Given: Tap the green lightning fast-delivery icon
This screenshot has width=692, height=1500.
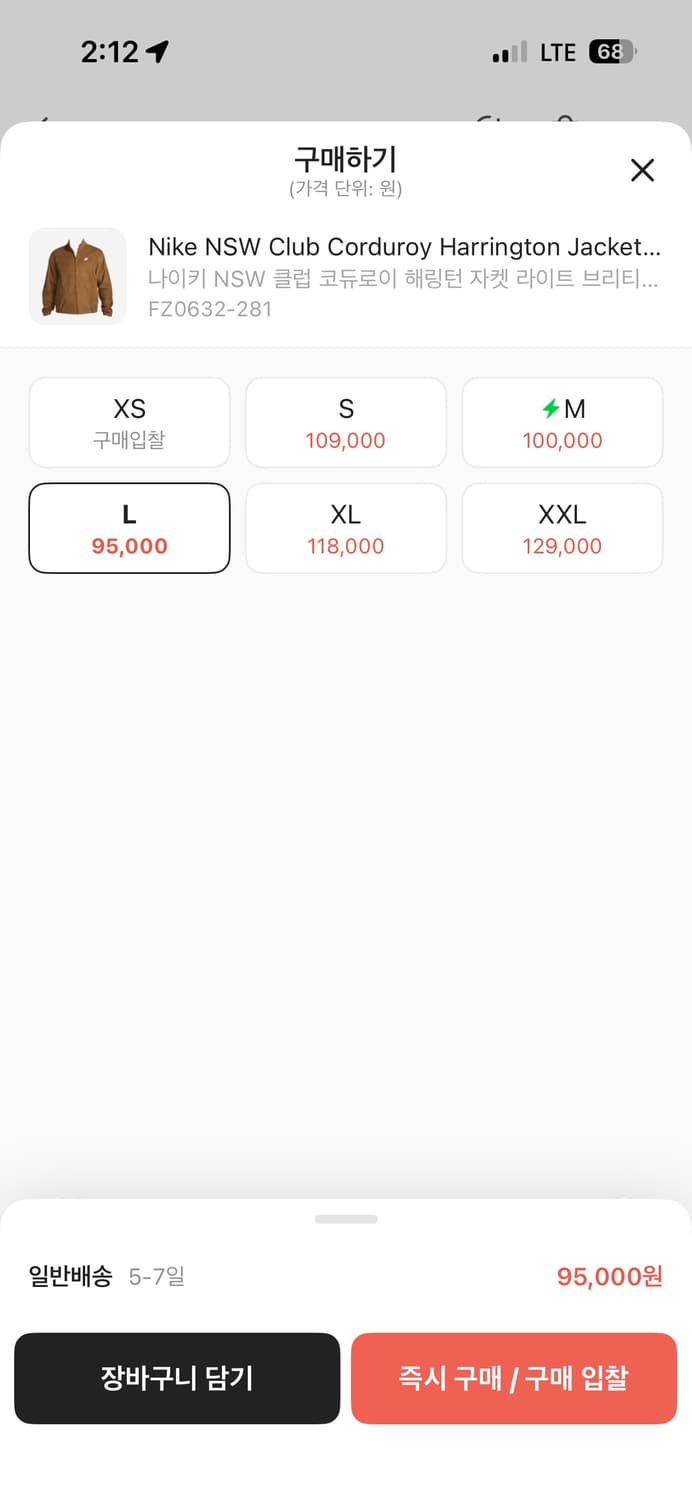Looking at the screenshot, I should (550, 408).
